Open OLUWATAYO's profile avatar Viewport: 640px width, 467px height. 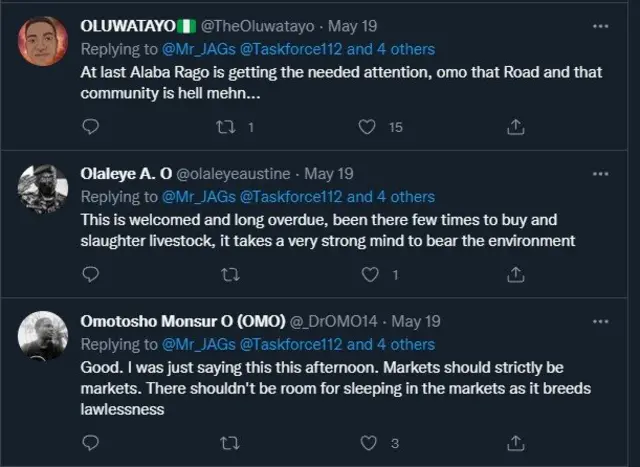coord(43,42)
